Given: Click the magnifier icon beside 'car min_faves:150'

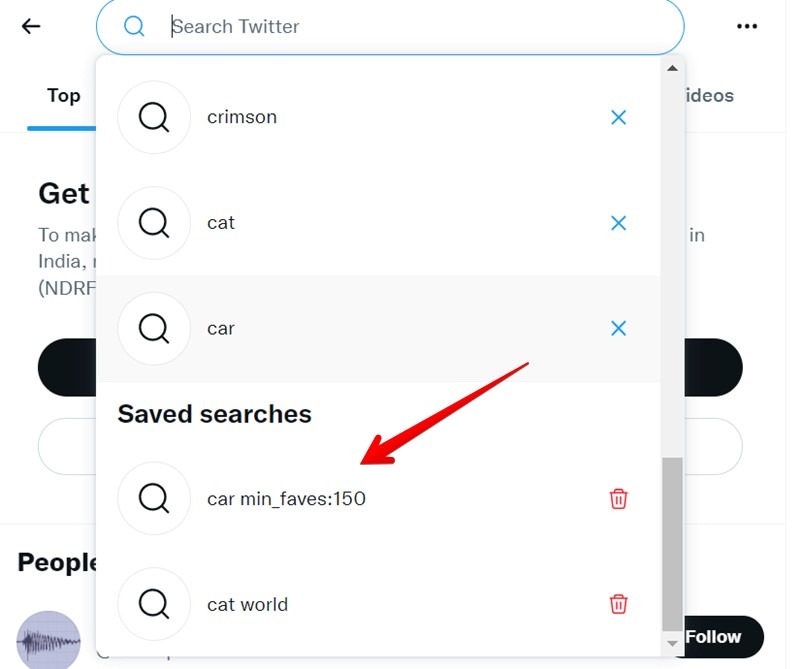Looking at the screenshot, I should [x=154, y=498].
